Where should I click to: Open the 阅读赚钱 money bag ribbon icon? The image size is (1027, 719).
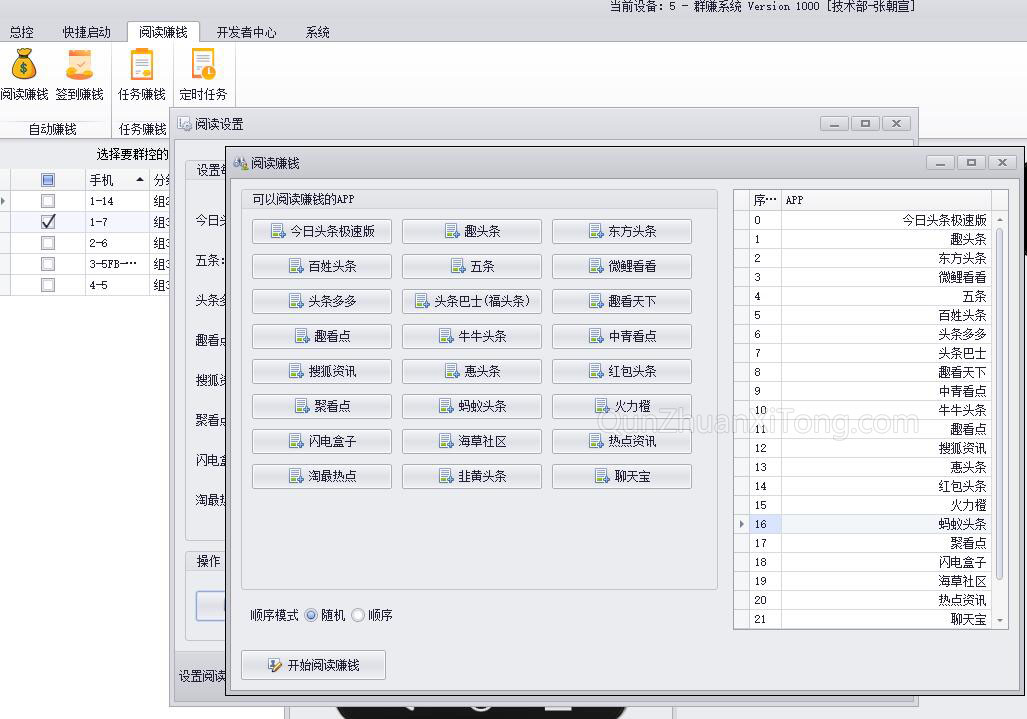pyautogui.click(x=24, y=75)
